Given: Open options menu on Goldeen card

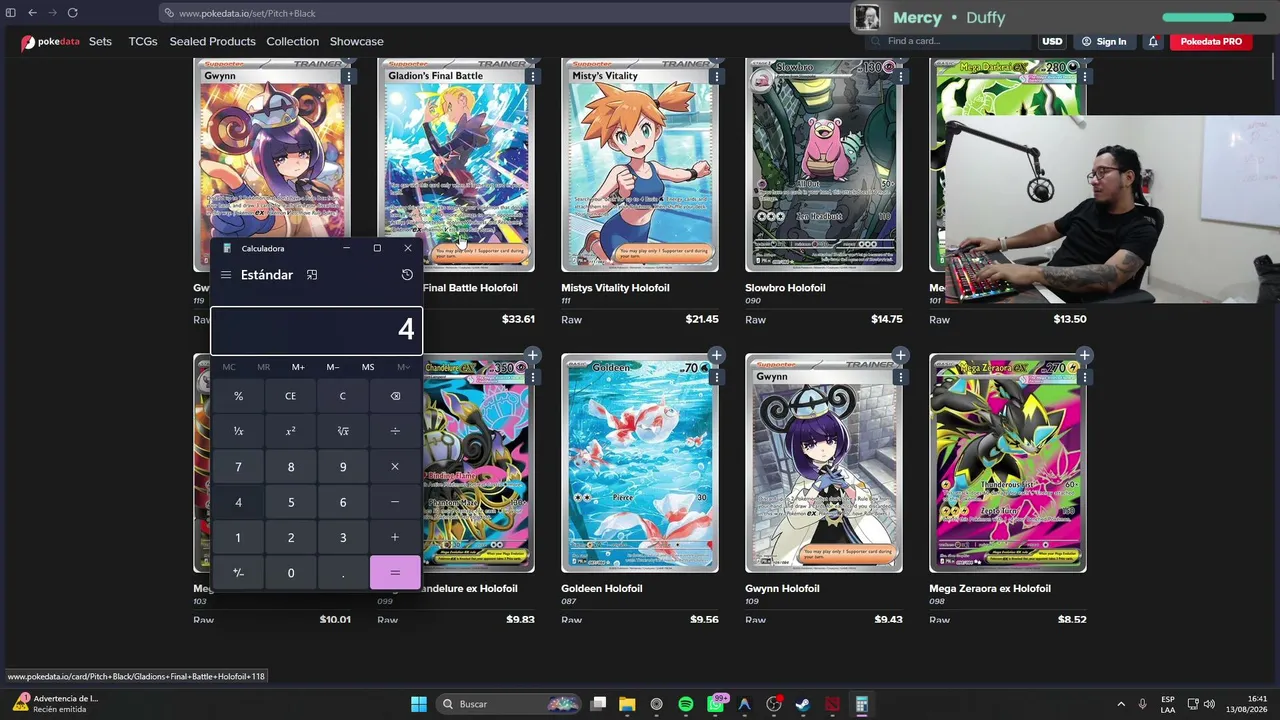Looking at the screenshot, I should tap(717, 377).
